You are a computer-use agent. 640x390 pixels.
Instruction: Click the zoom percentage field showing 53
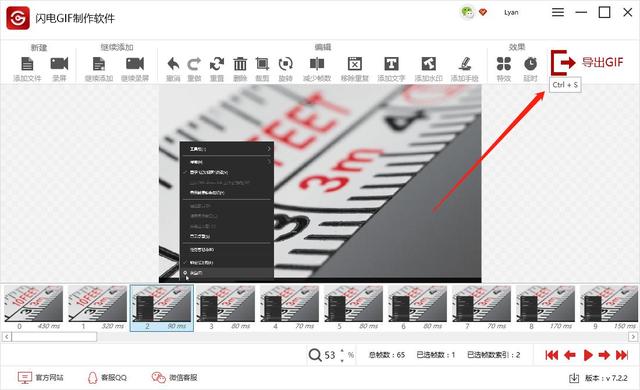[330, 355]
